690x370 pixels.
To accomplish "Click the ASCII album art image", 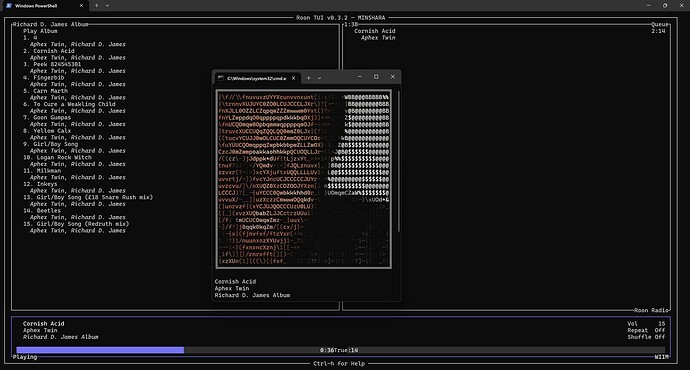I will 304,179.
